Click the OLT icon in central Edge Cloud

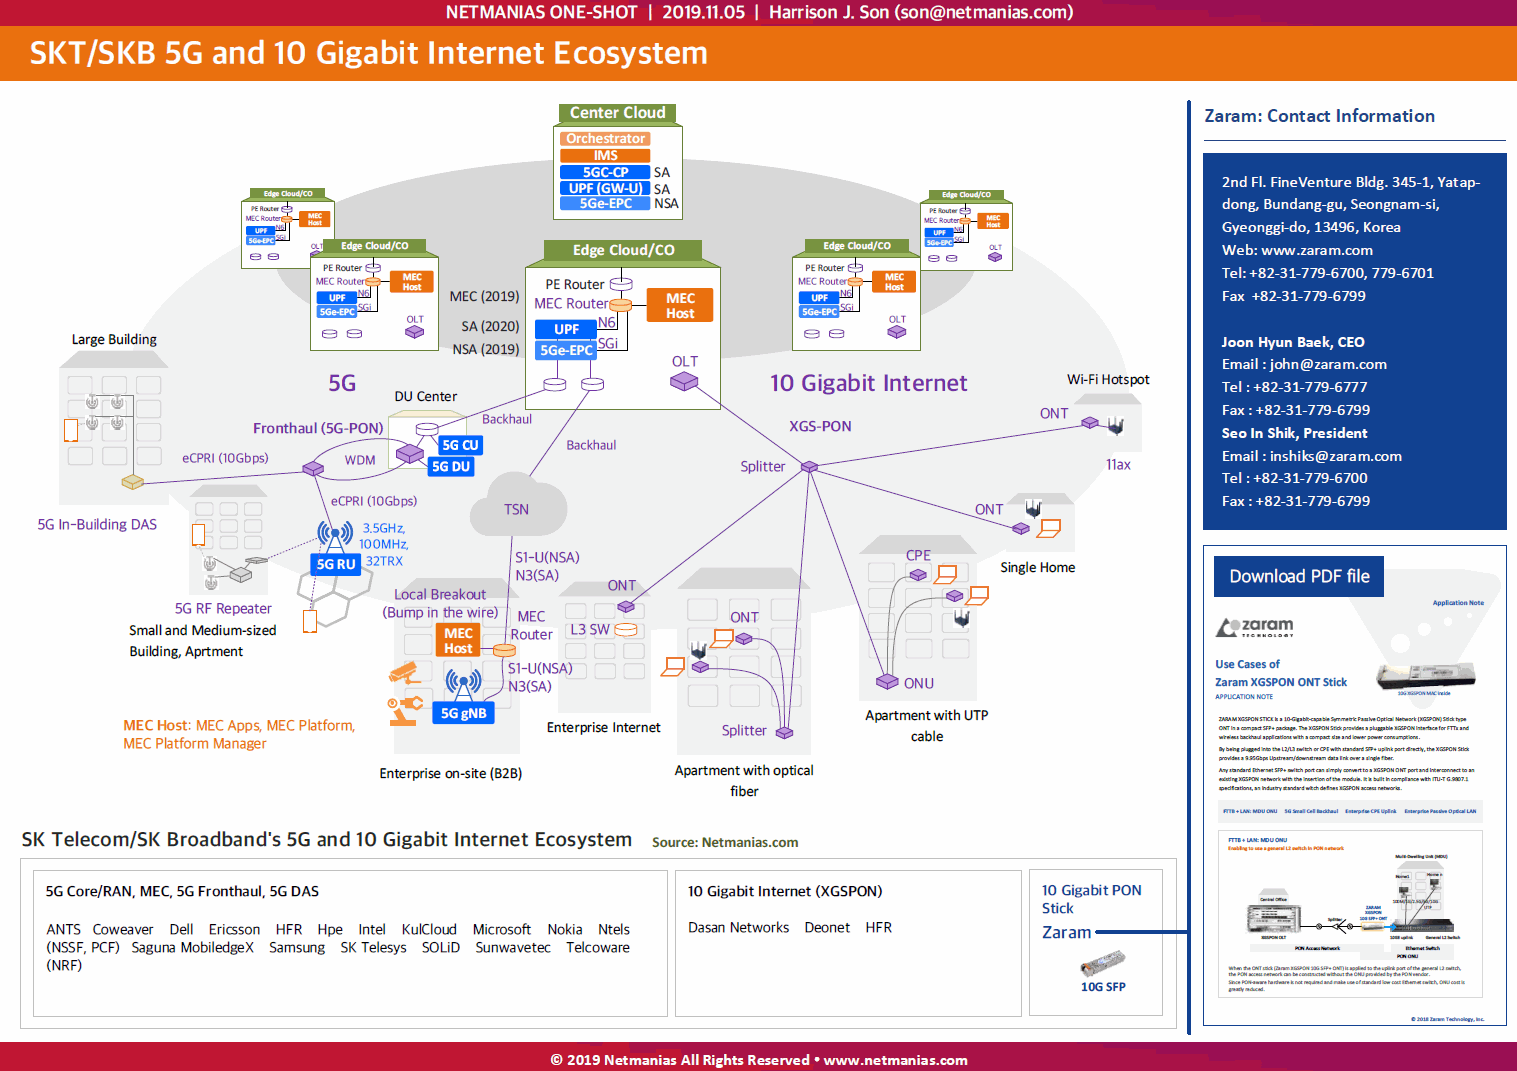pyautogui.click(x=684, y=381)
